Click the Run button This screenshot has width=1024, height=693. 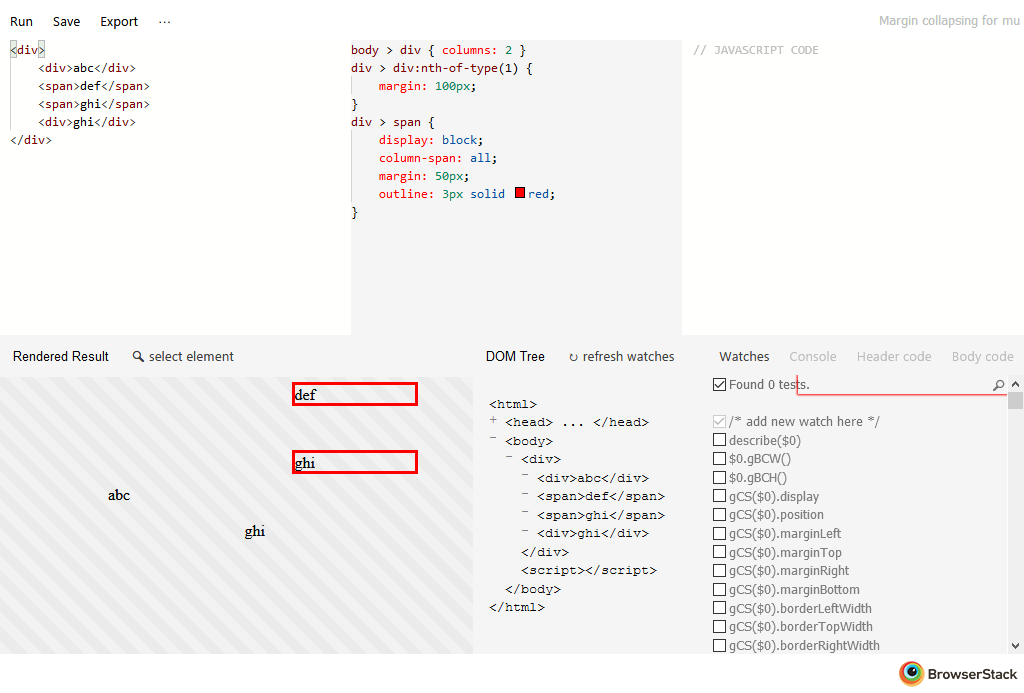(21, 22)
